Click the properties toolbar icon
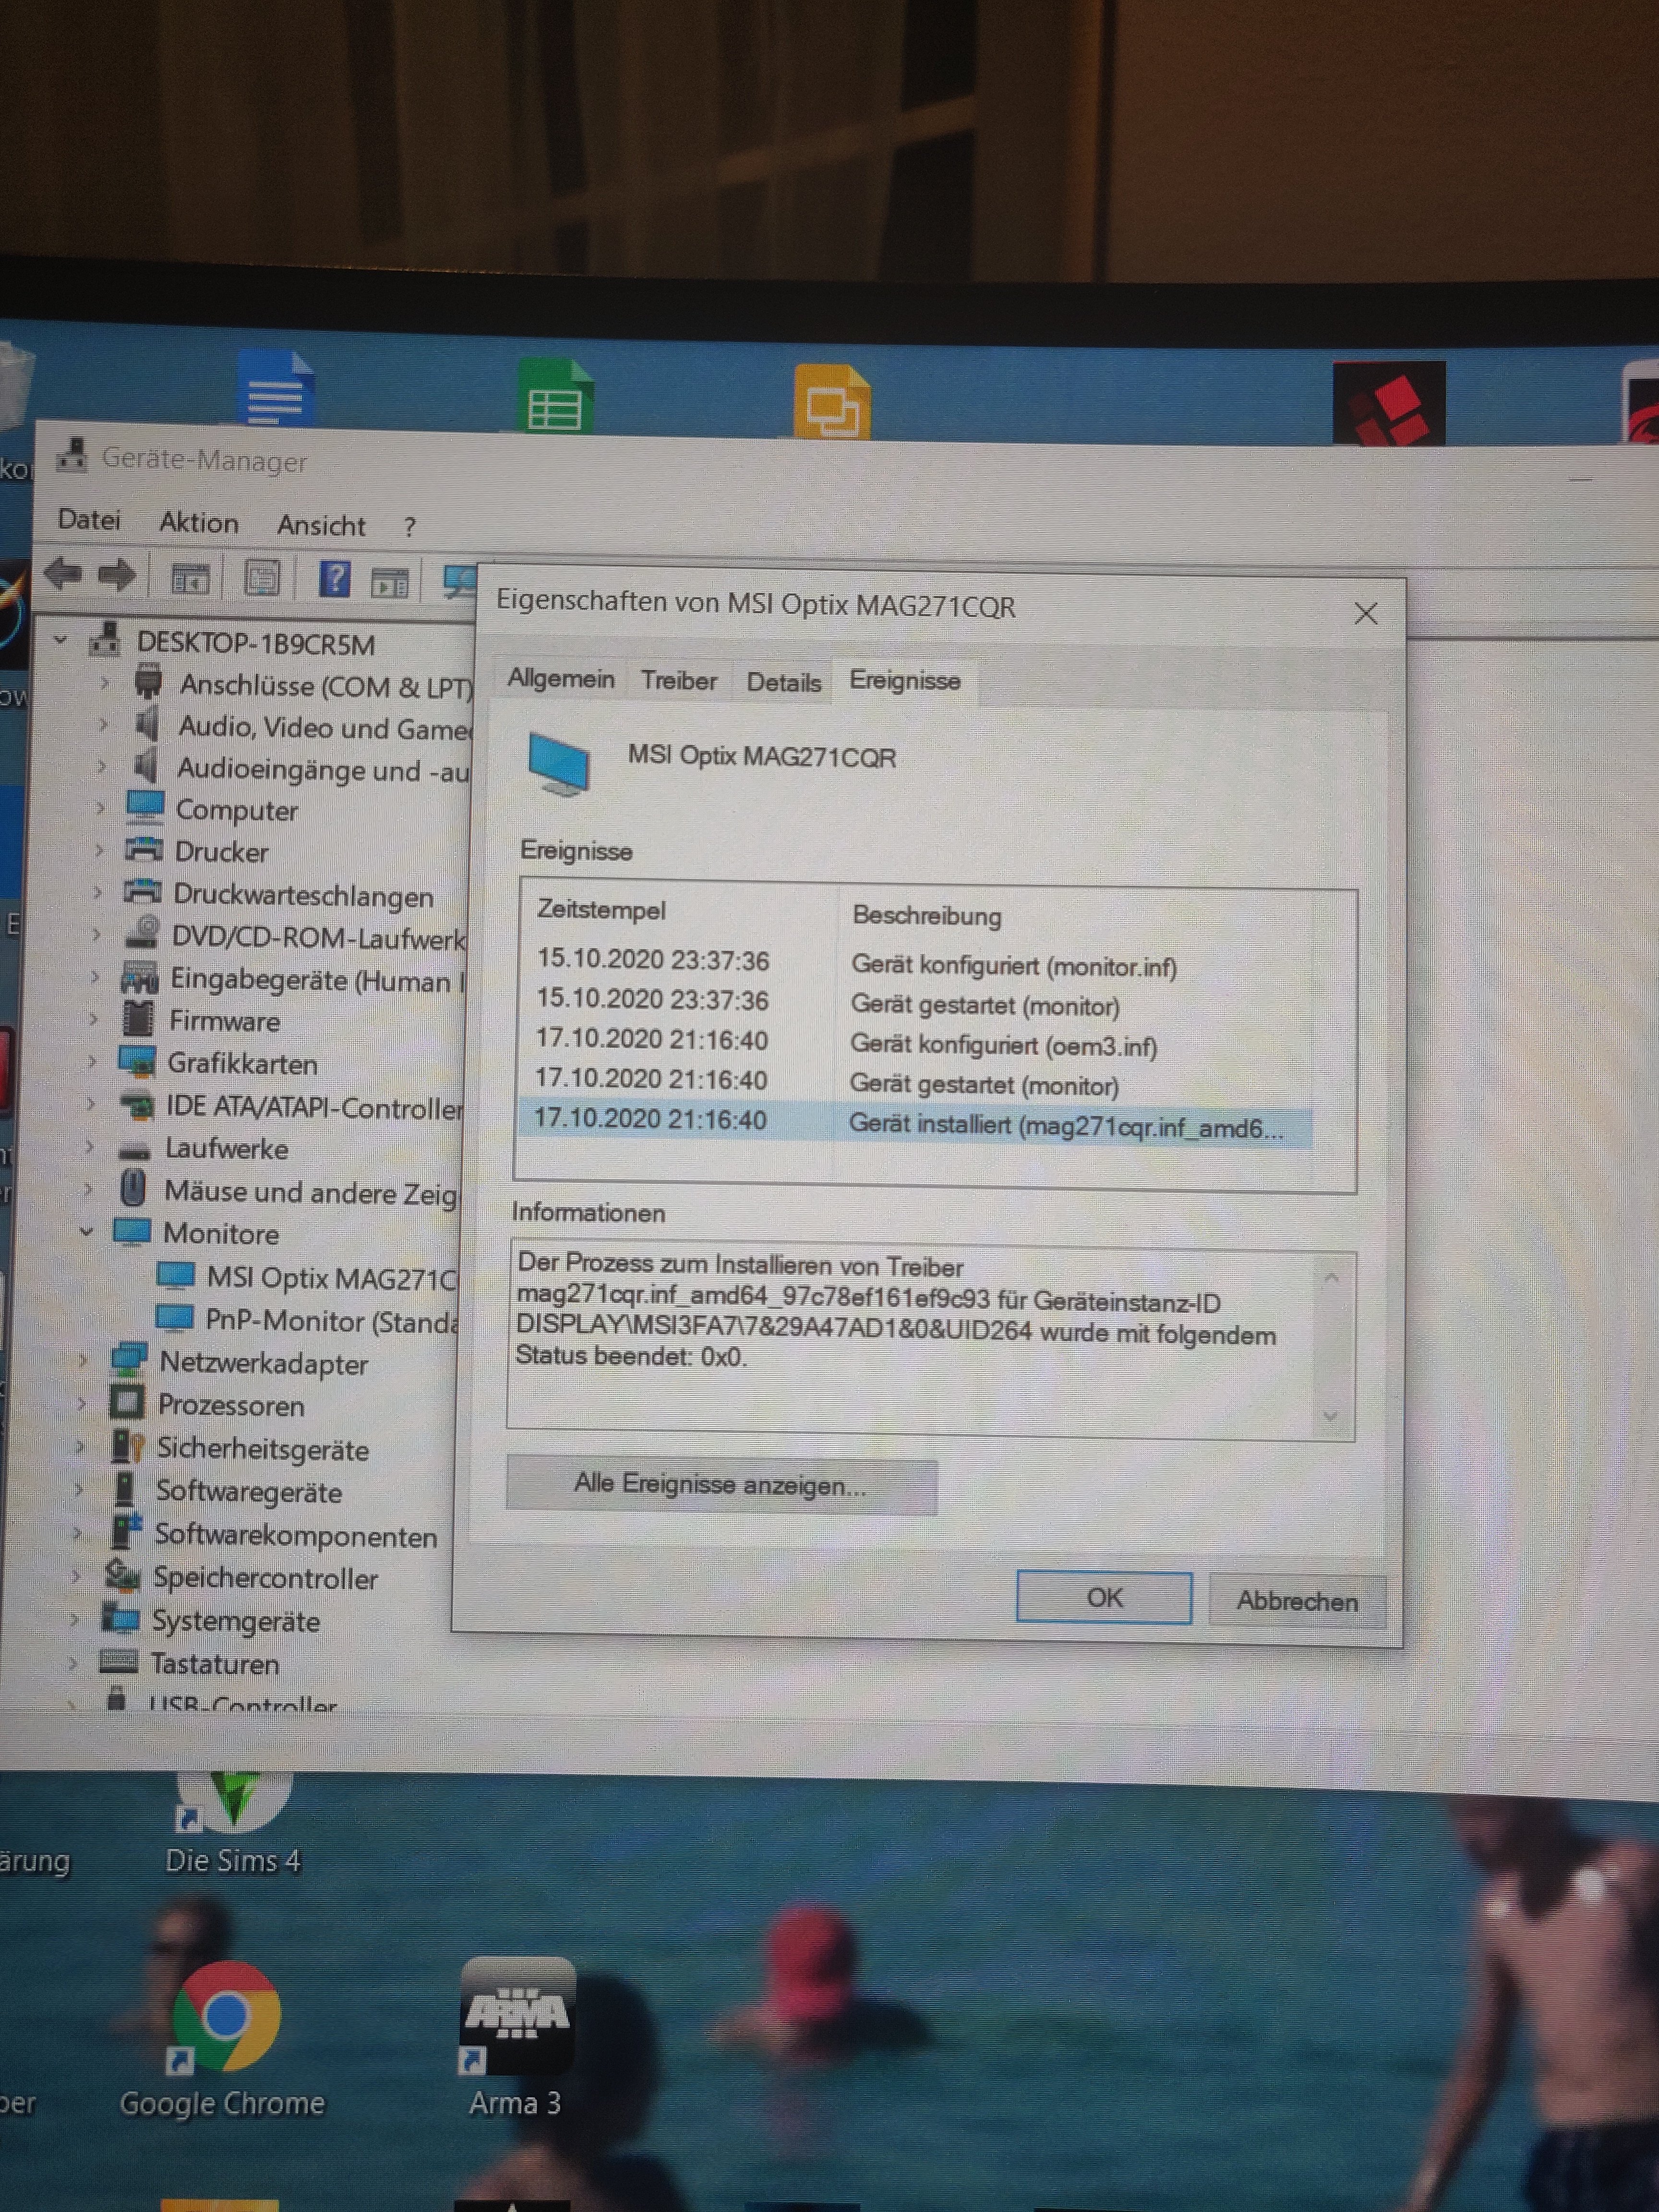Screen dimensions: 1659x2212 pyautogui.click(x=262, y=578)
